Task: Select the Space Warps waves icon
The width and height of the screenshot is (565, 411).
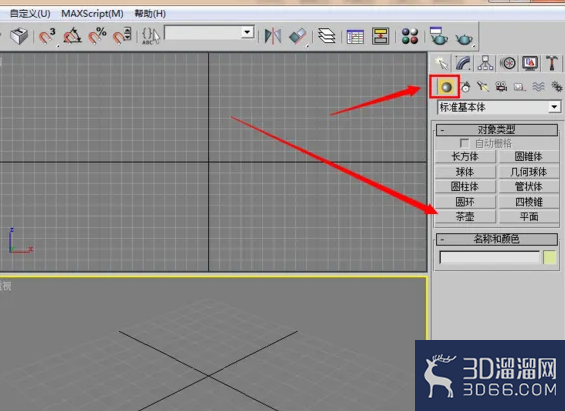Action: (x=538, y=87)
